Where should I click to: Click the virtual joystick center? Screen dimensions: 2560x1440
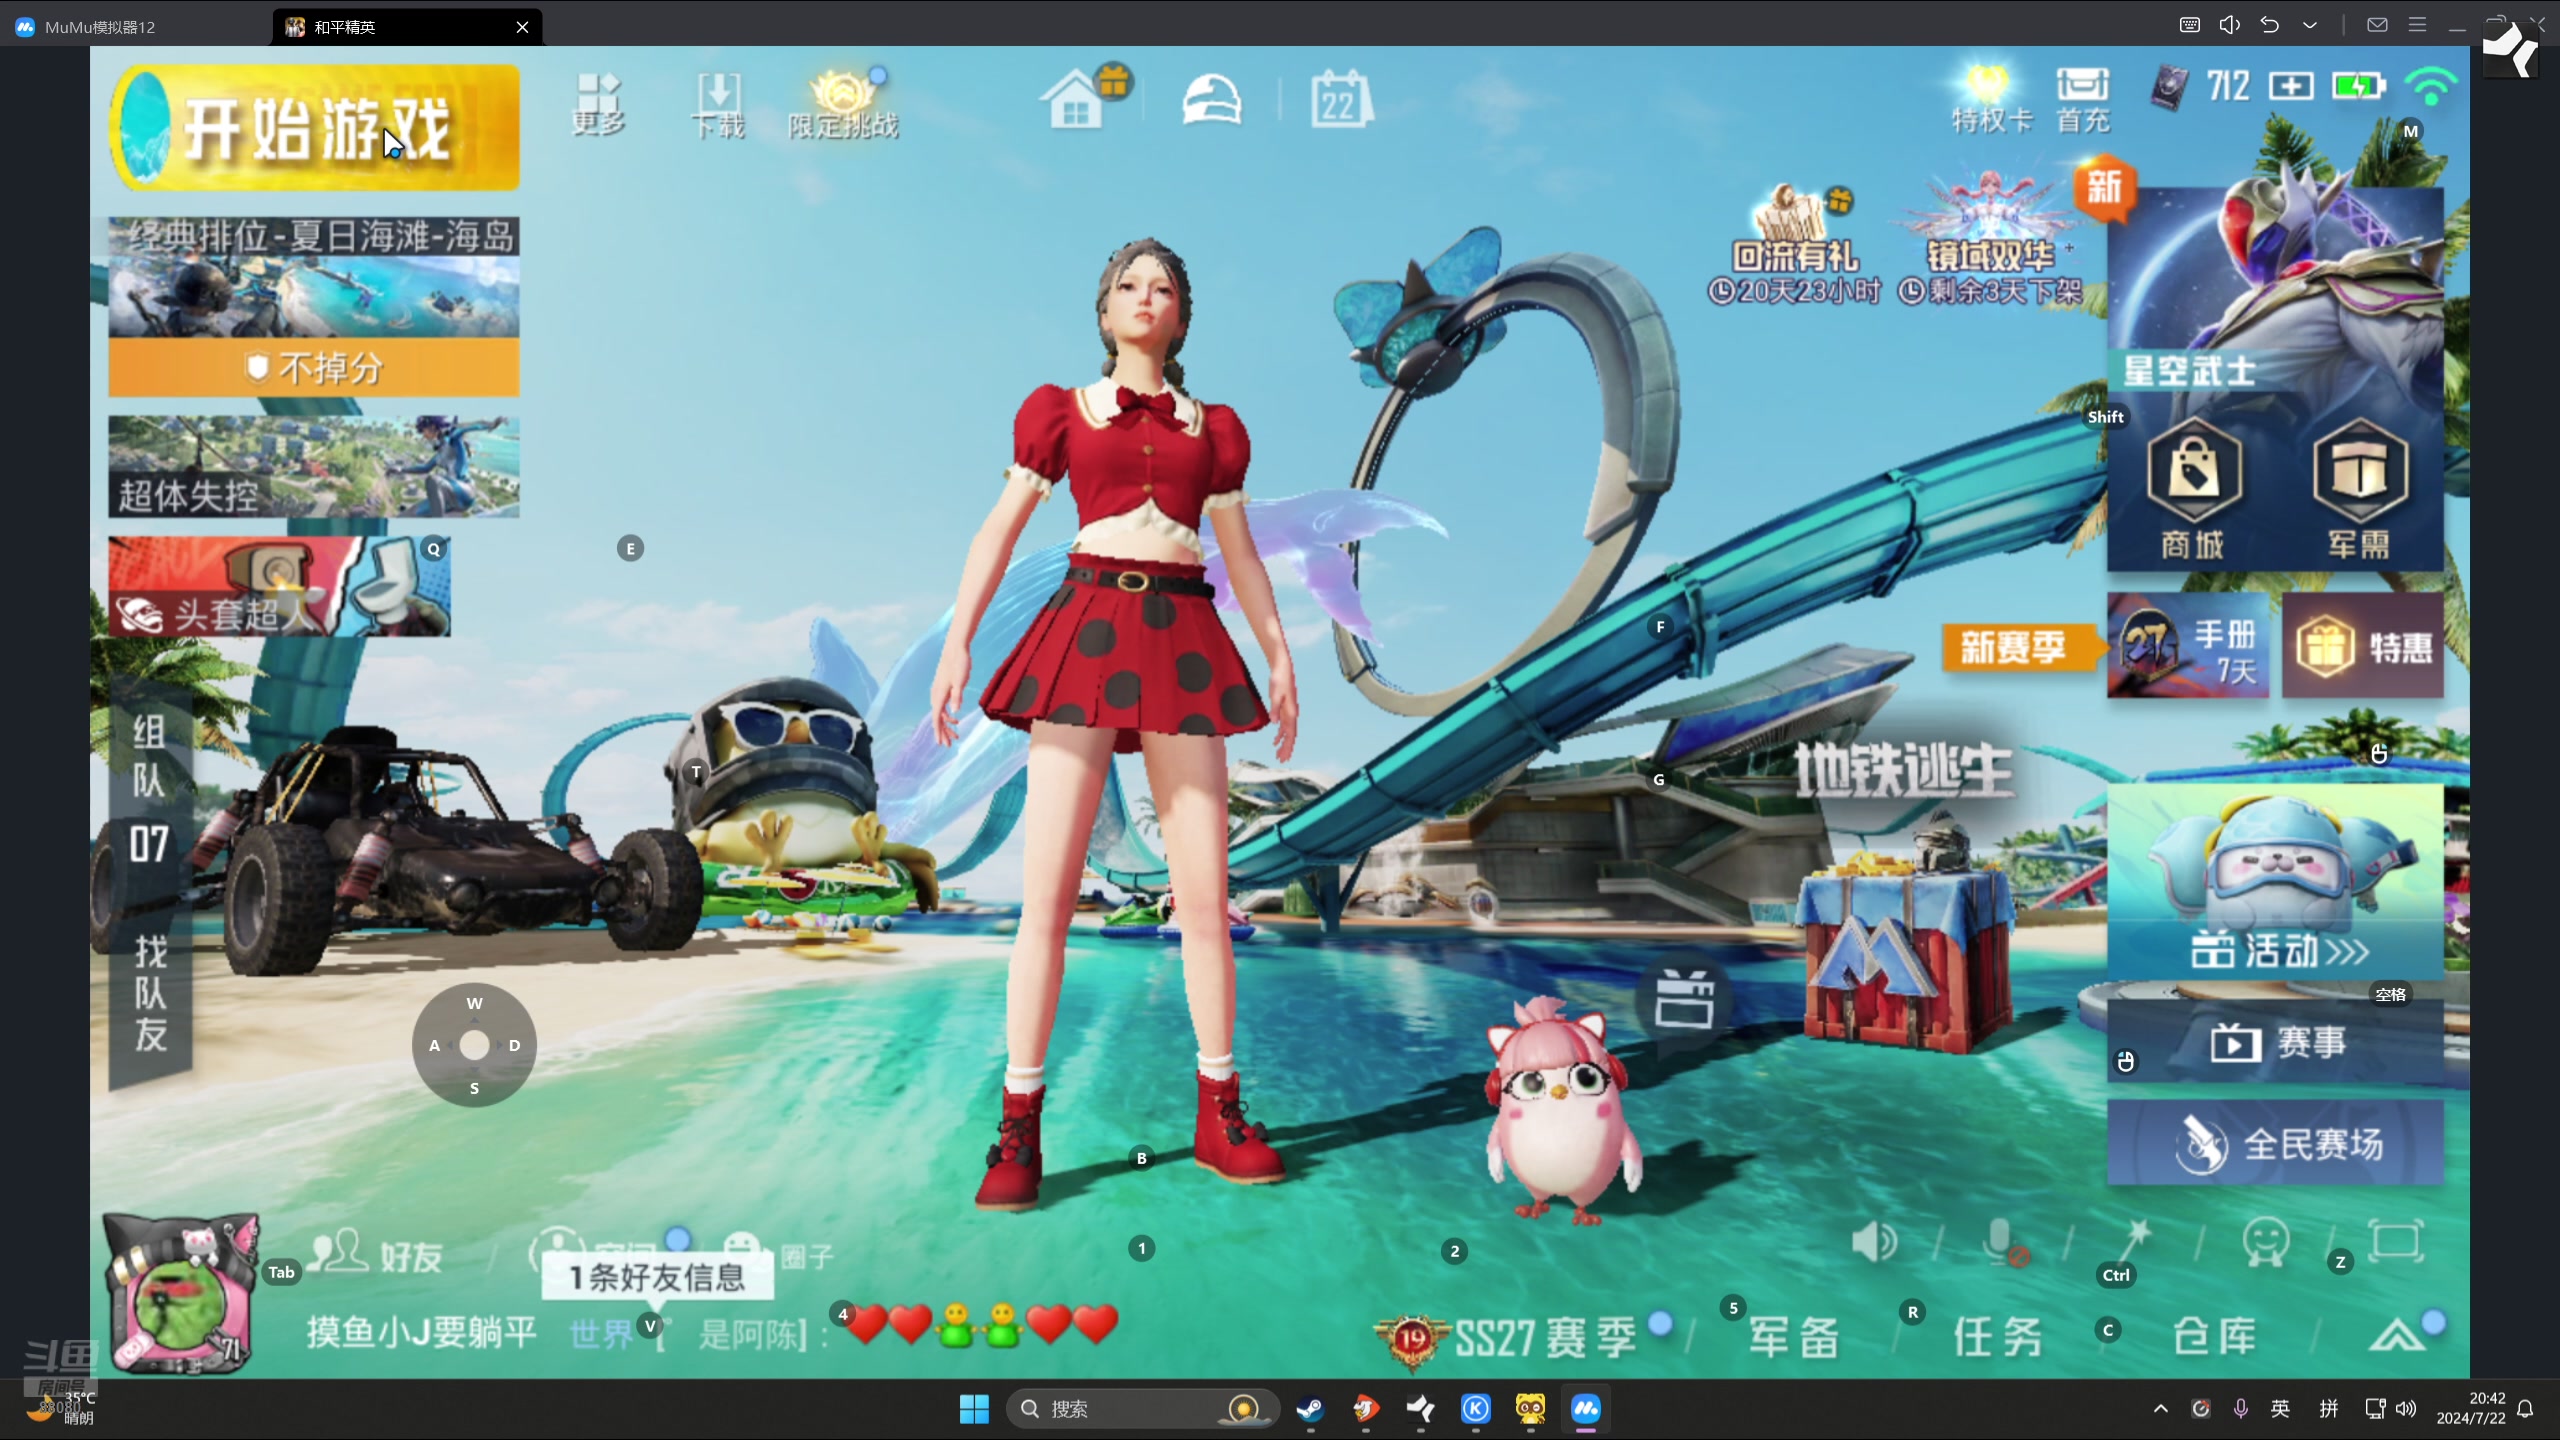474,1045
